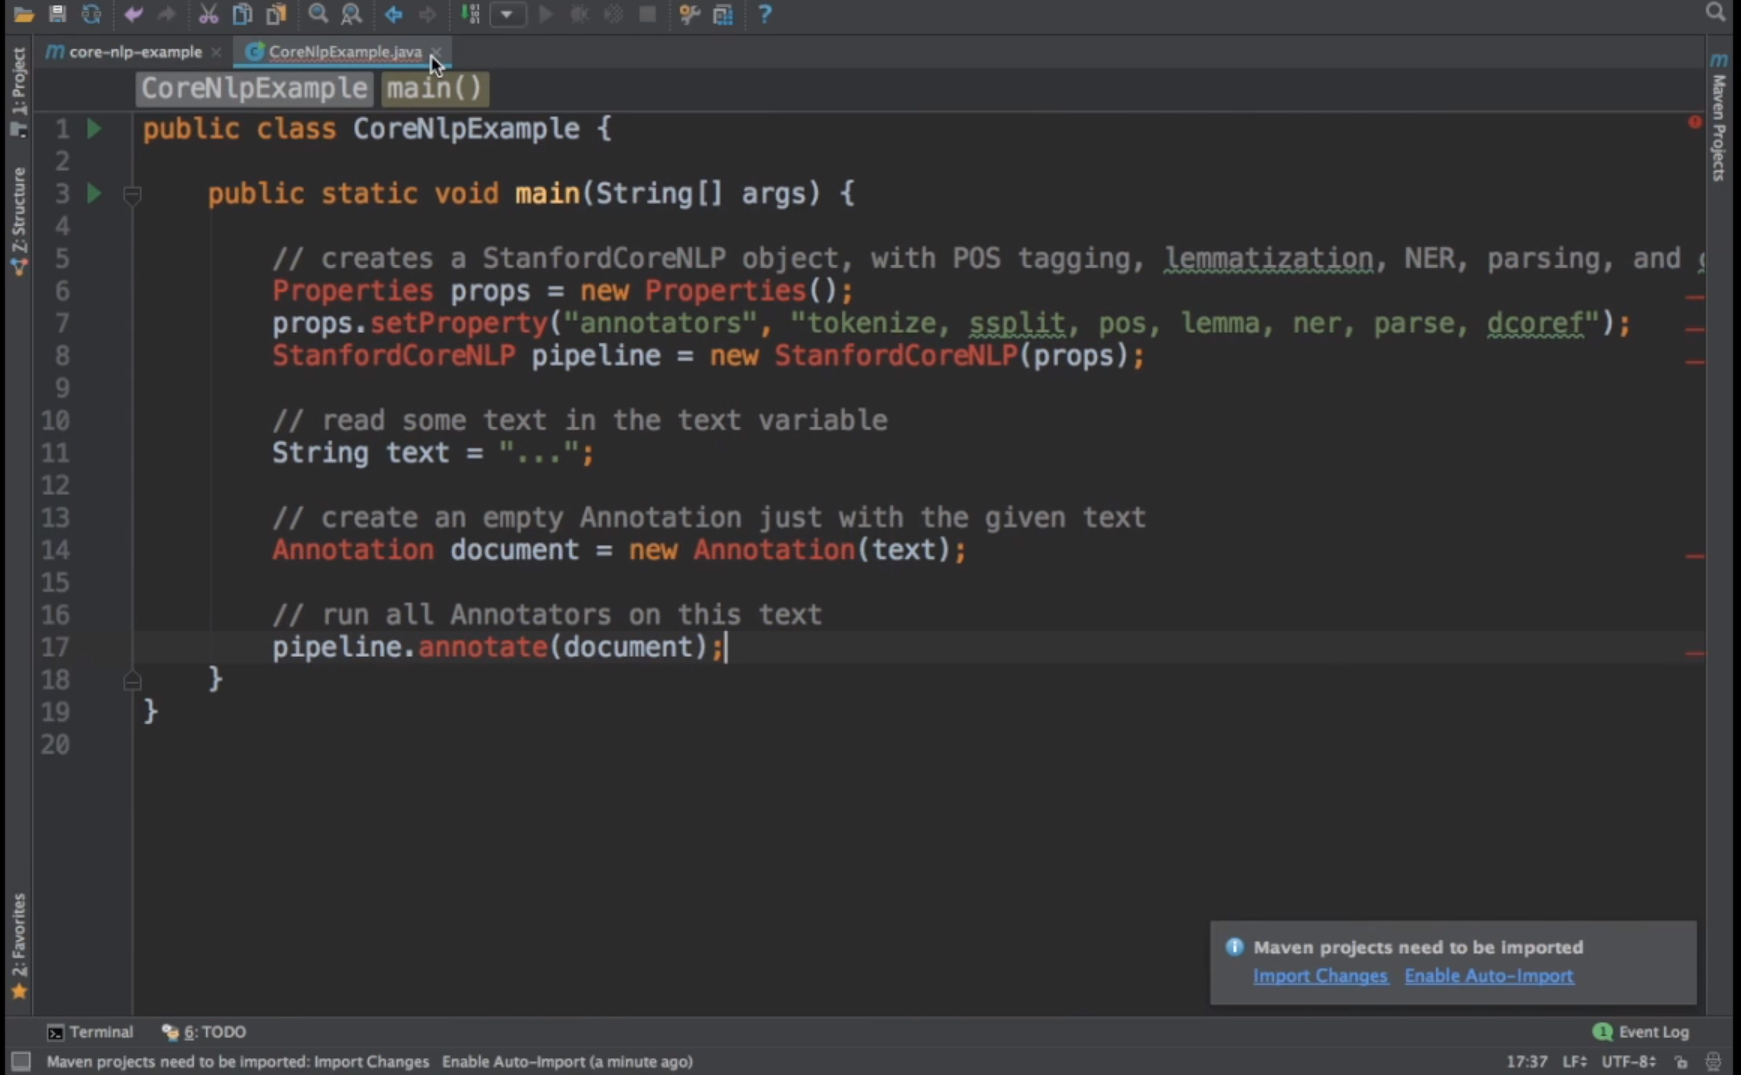Viewport: 1741px width, 1075px height.
Task: Jump to the error stripe mark for line 6
Action: pyautogui.click(x=1695, y=297)
